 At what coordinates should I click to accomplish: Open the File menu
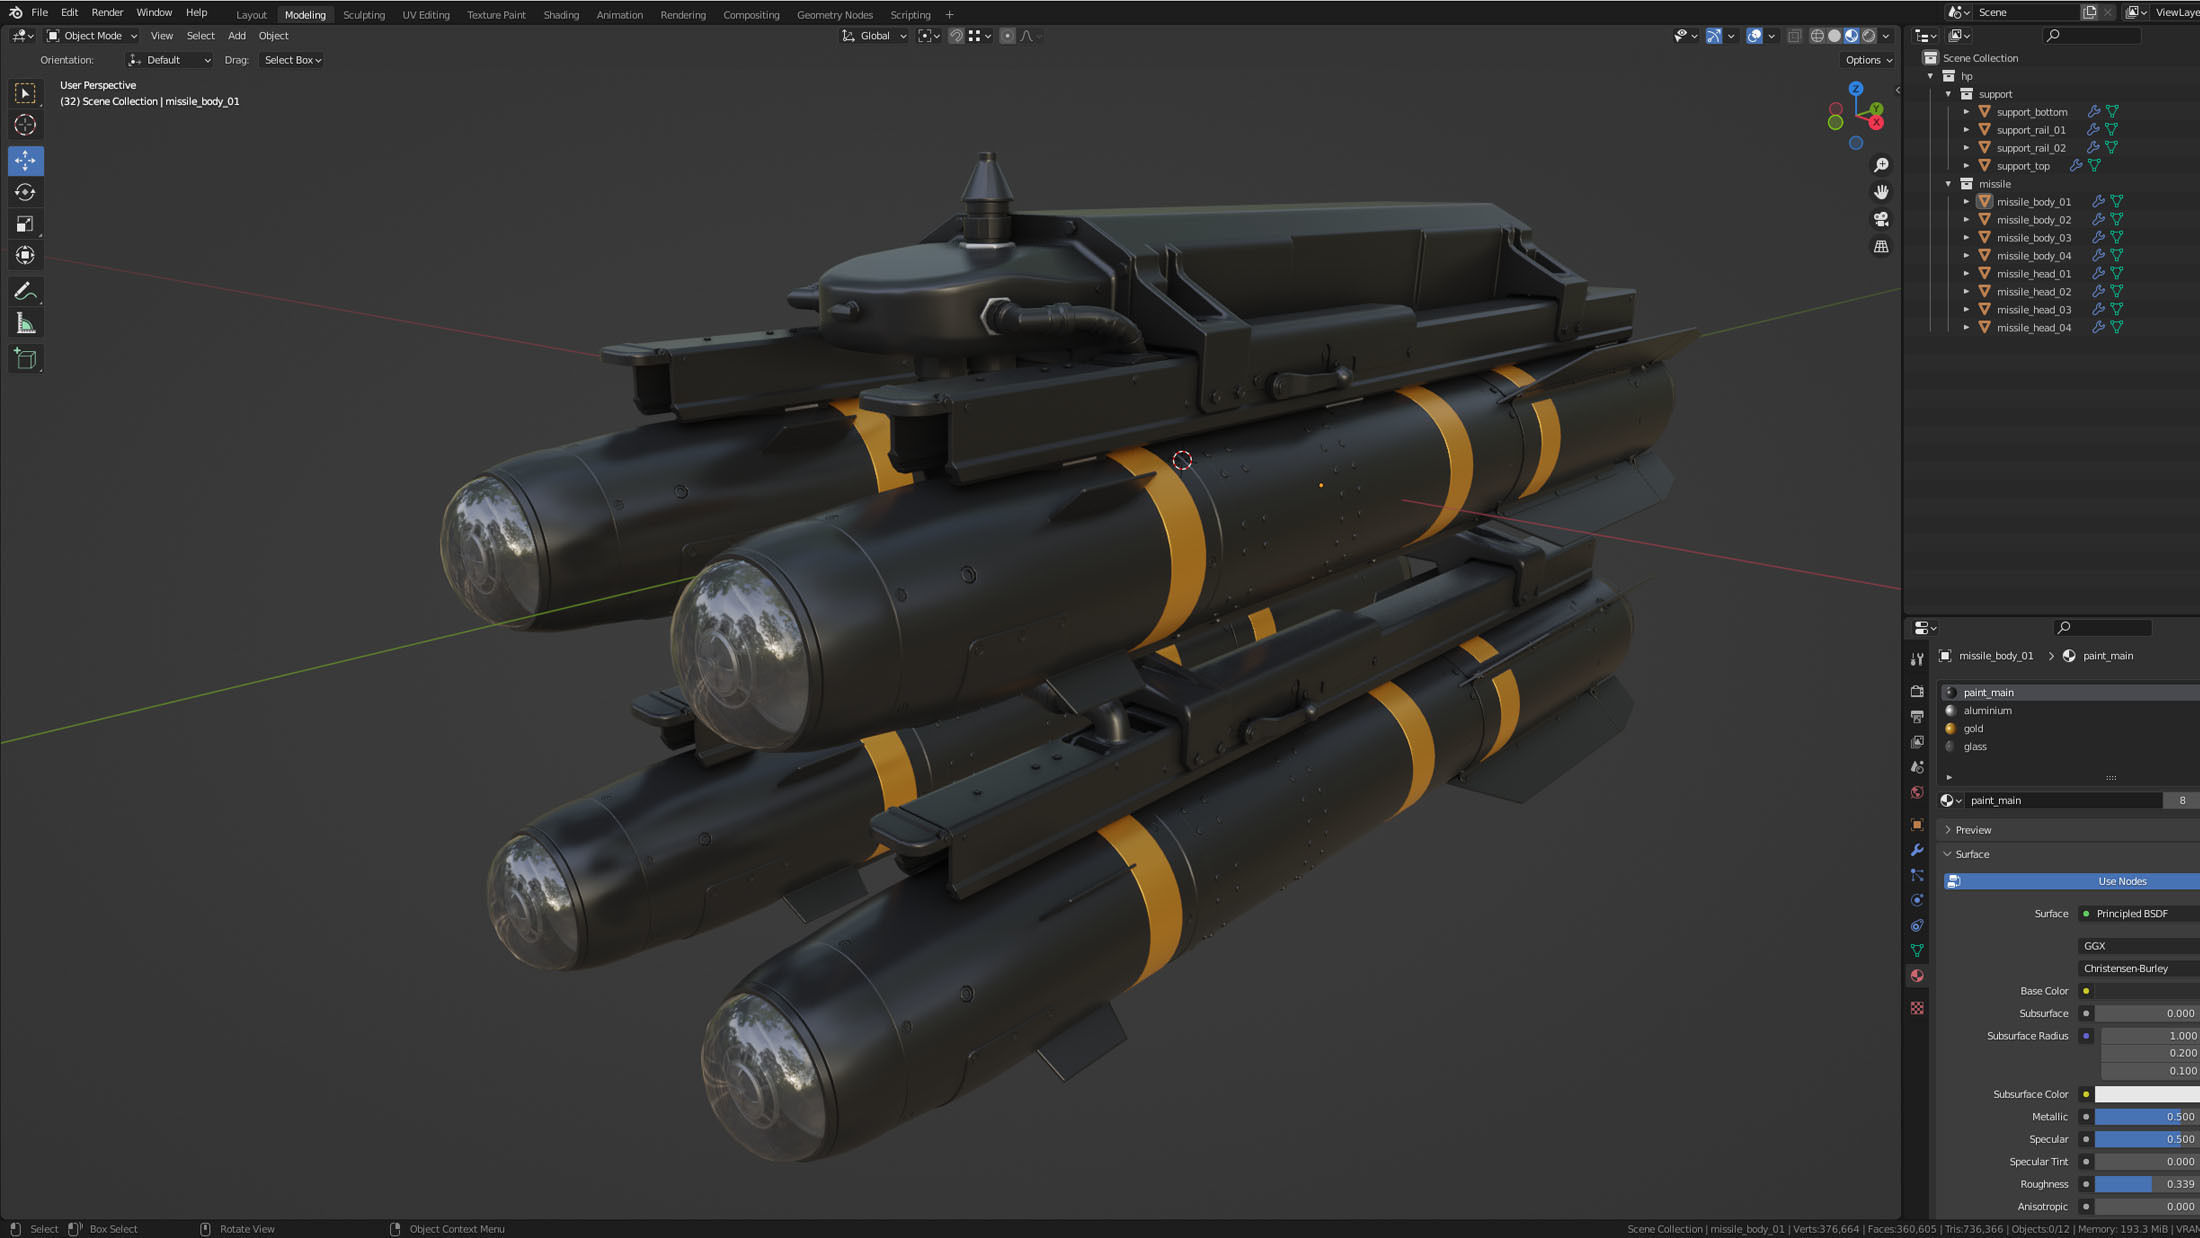[x=39, y=13]
